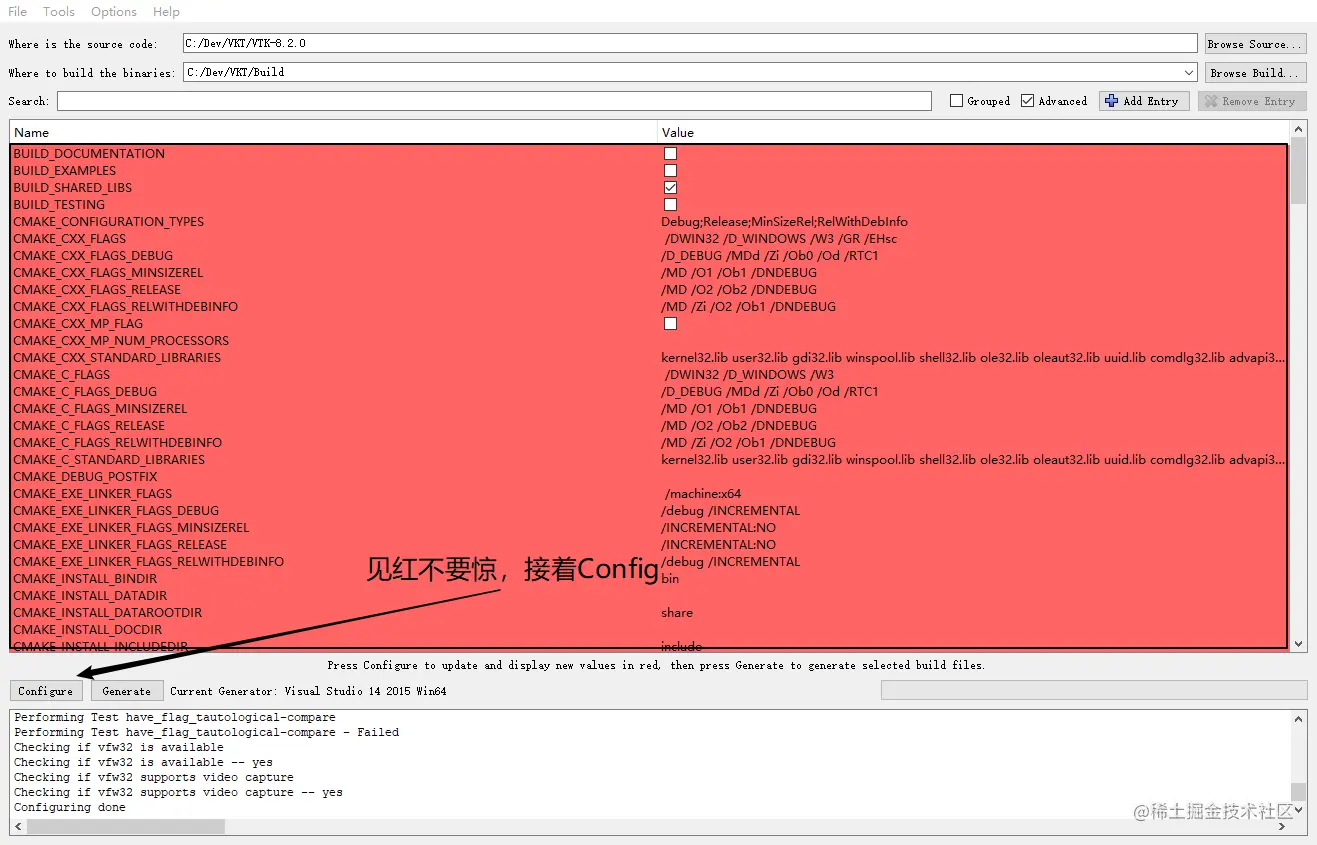
Task: Click the output log scroll up arrow
Action: pyautogui.click(x=1298, y=718)
